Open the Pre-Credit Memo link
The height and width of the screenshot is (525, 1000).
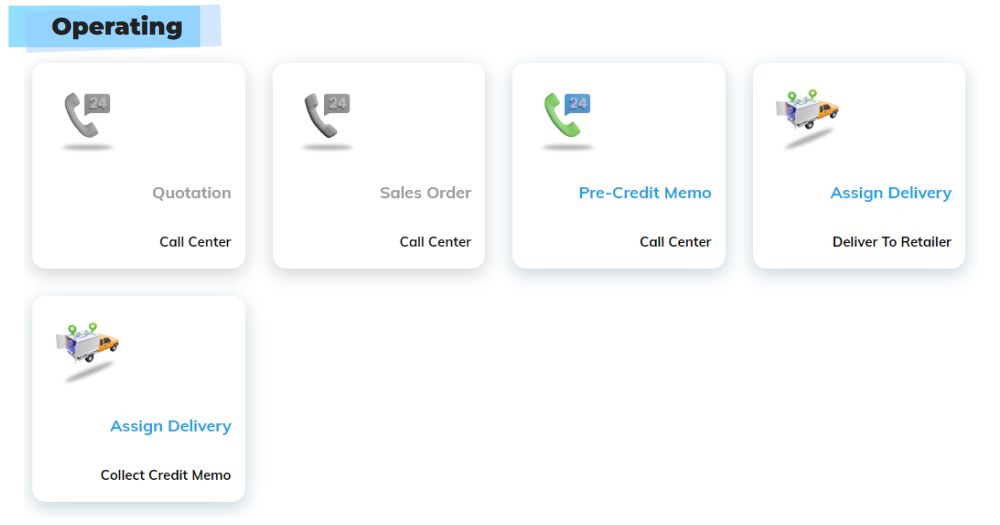pos(645,193)
